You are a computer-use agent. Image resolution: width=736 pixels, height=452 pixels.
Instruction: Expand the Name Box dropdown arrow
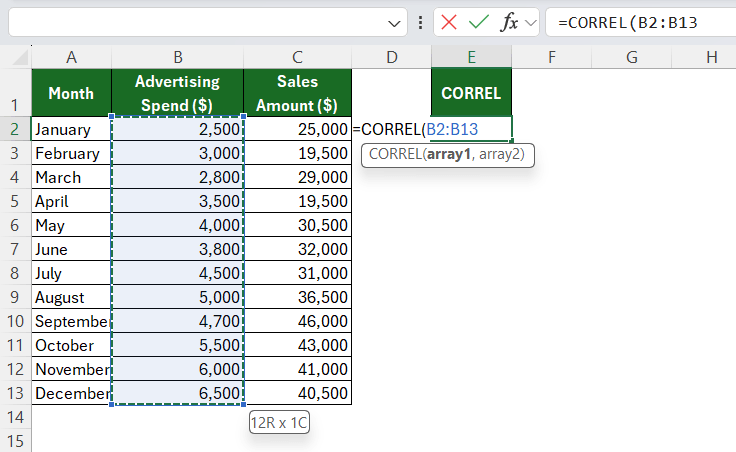click(394, 23)
